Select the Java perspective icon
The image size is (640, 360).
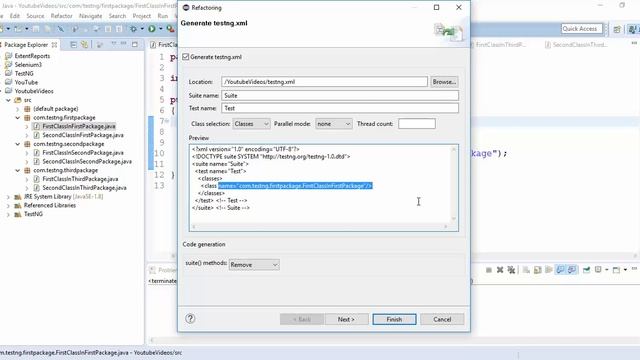coord(632,29)
